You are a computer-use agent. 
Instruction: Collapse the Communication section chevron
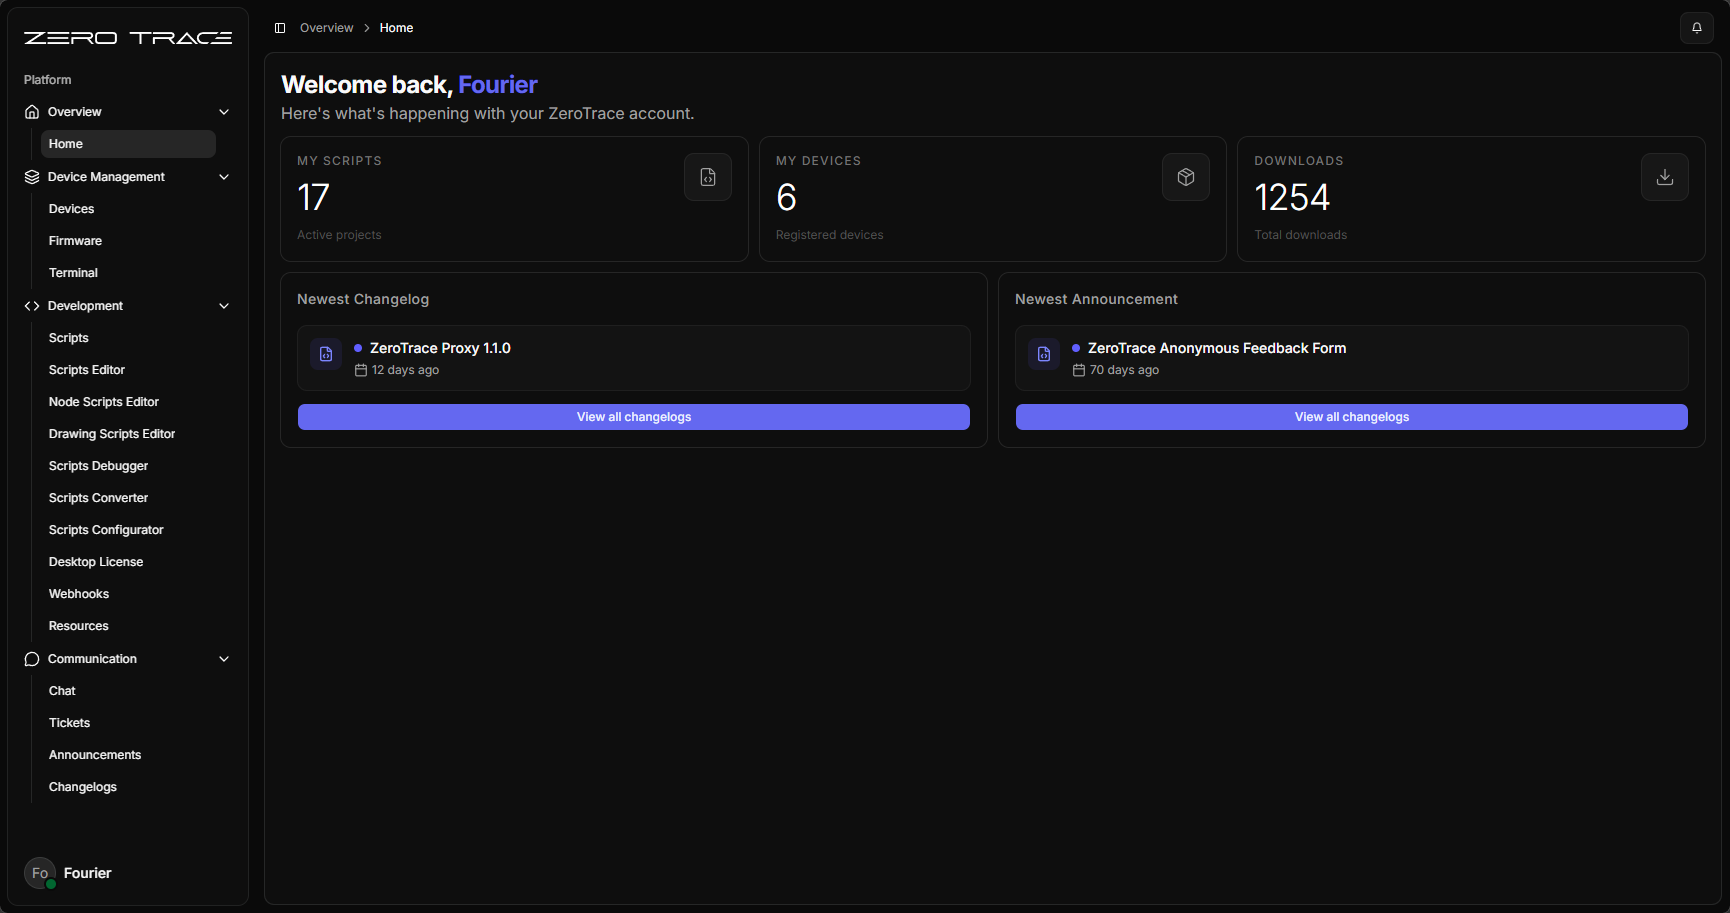[224, 659]
